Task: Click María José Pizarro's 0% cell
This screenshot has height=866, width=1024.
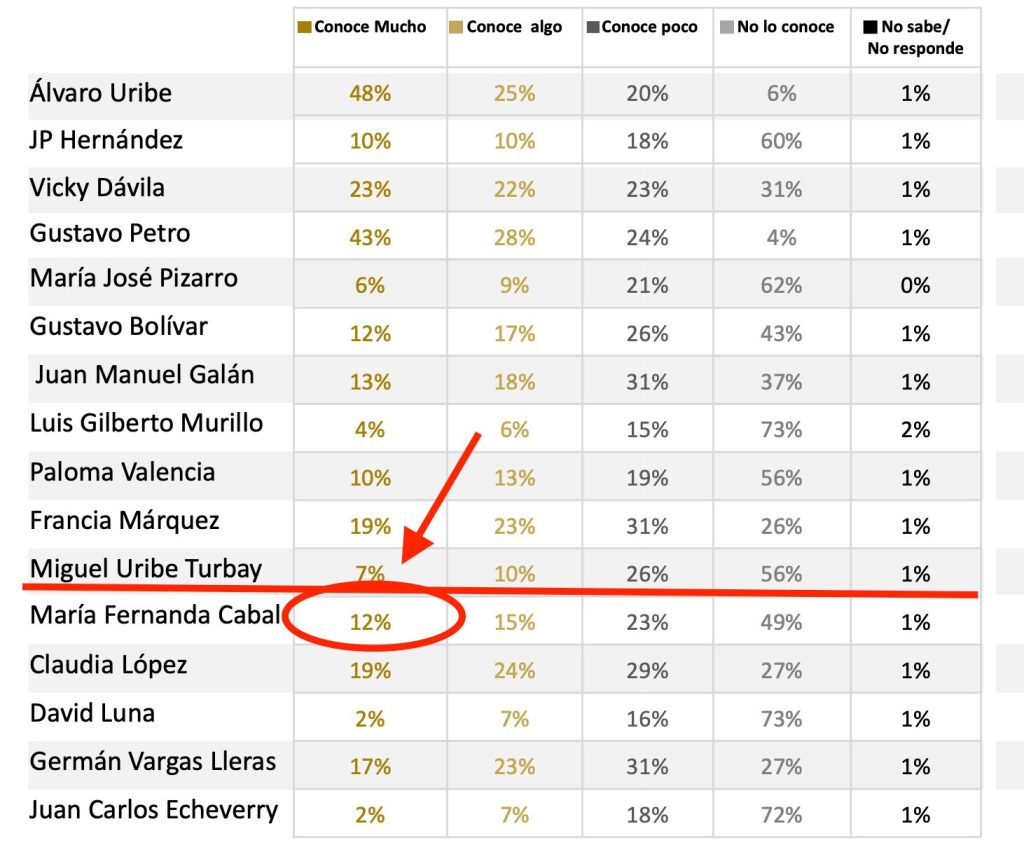Action: tap(915, 286)
